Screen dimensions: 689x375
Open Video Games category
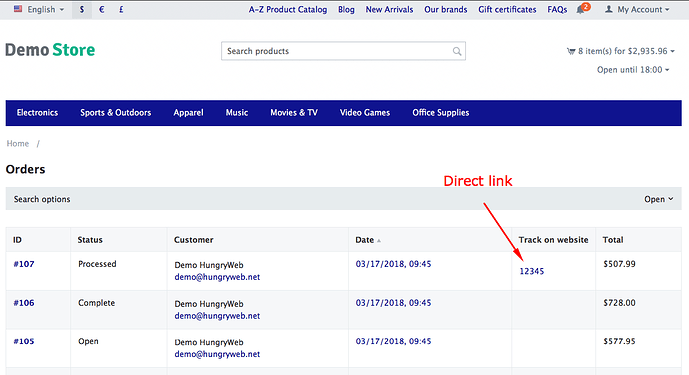click(x=365, y=113)
